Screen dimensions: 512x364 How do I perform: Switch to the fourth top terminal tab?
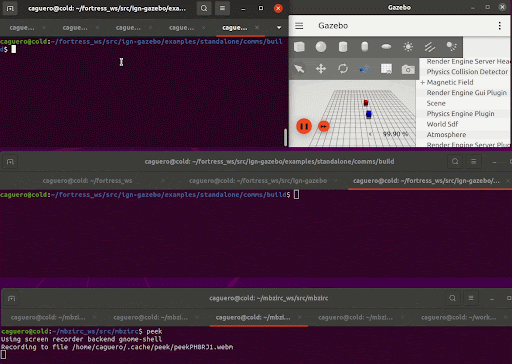point(181,28)
